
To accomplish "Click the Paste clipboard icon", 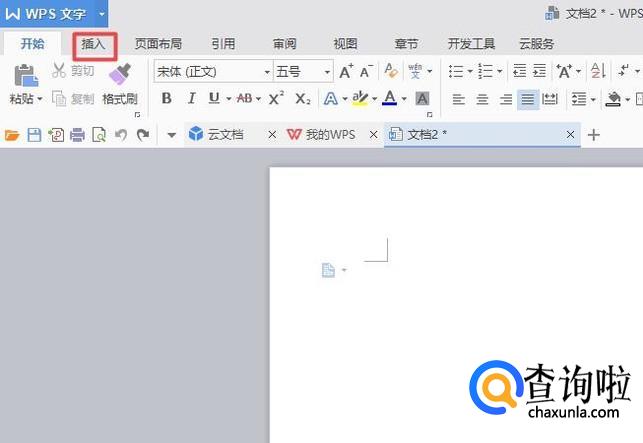I will [25, 75].
